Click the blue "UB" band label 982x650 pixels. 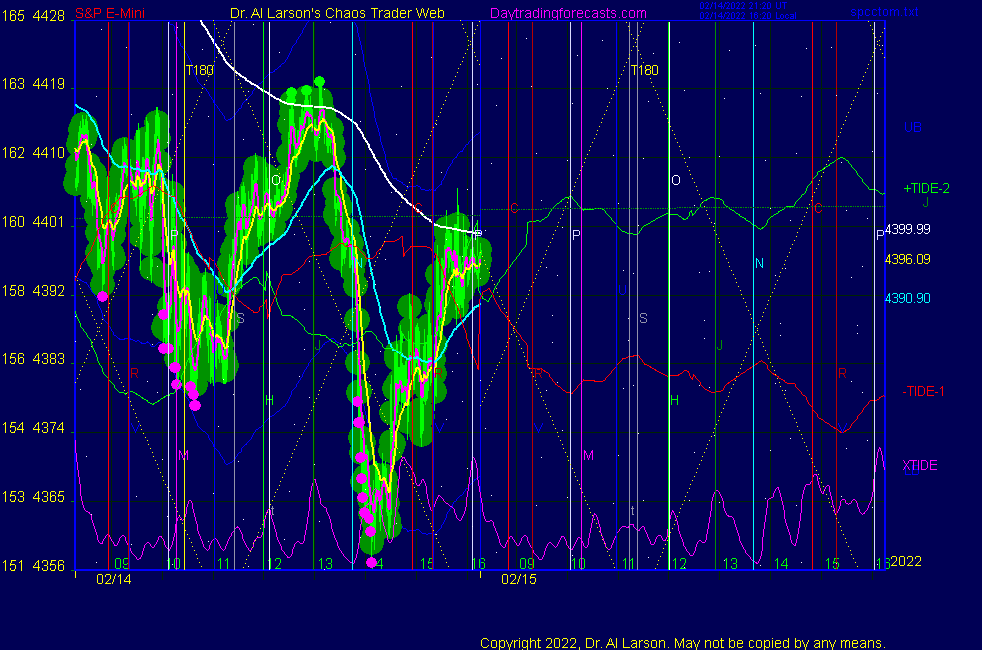coord(912,127)
